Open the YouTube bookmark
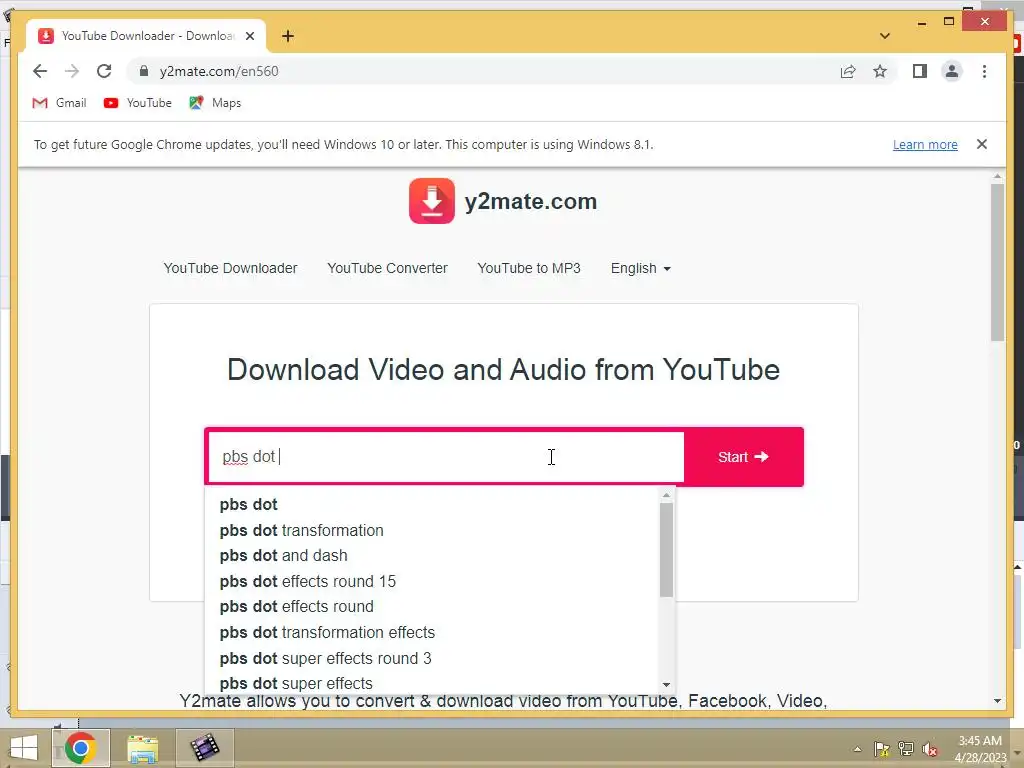The width and height of the screenshot is (1024, 768). coord(138,103)
